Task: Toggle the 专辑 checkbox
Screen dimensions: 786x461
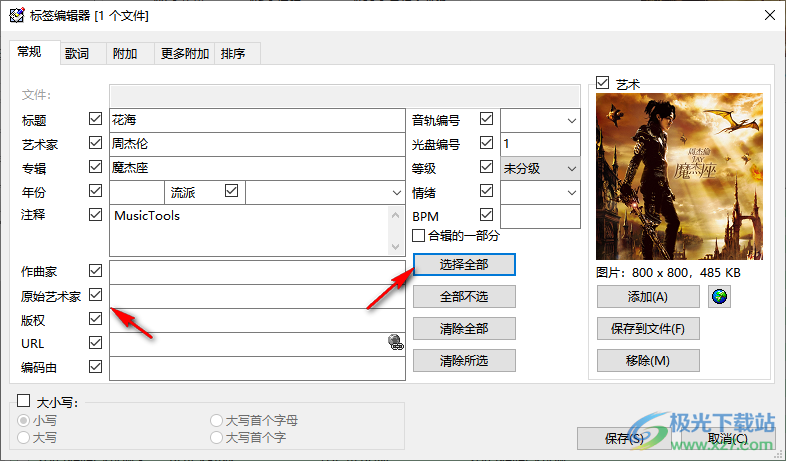Action: tap(95, 167)
